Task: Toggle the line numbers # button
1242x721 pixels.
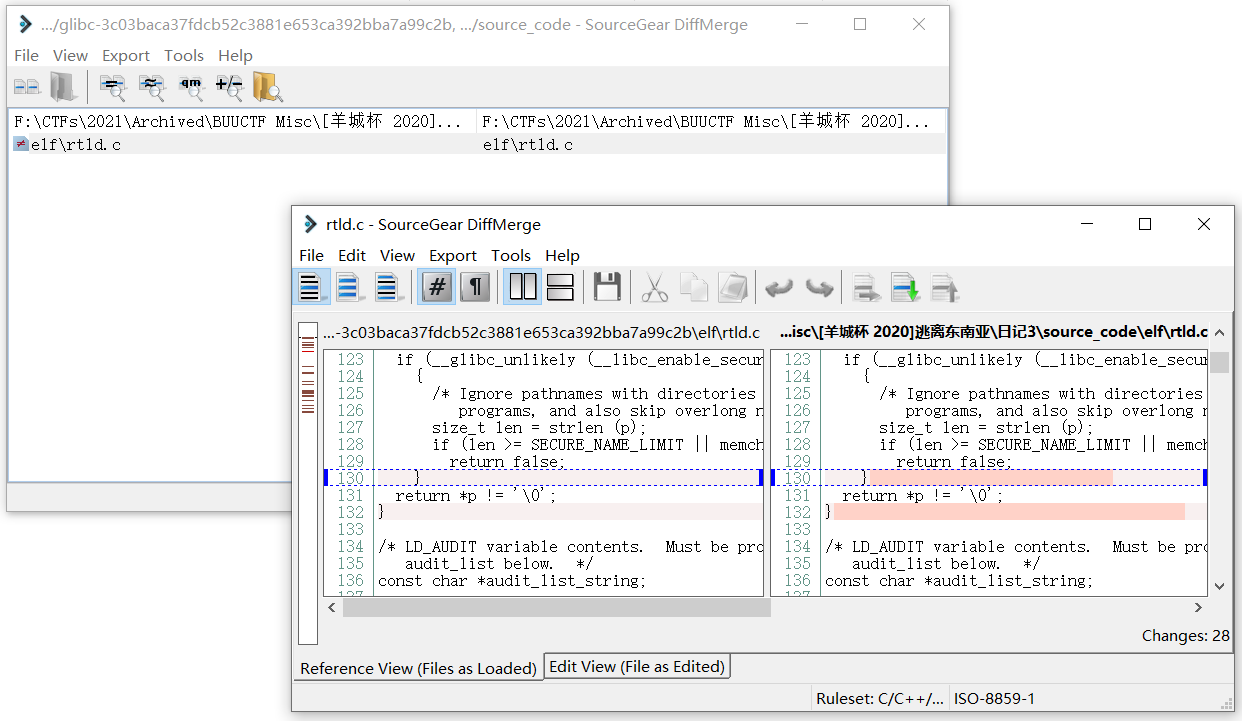Action: tap(436, 288)
